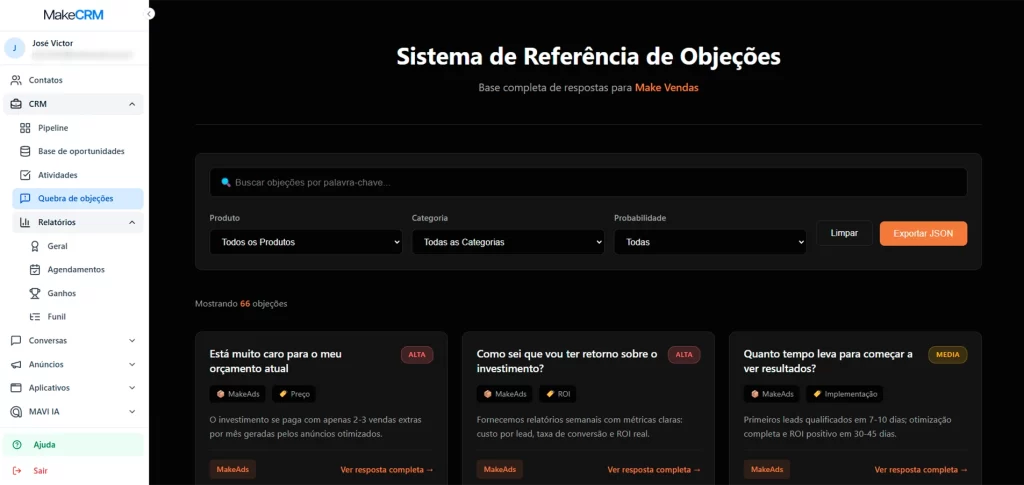Open the Geral report menu item
Image resolution: width=1024 pixels, height=485 pixels.
pos(57,246)
